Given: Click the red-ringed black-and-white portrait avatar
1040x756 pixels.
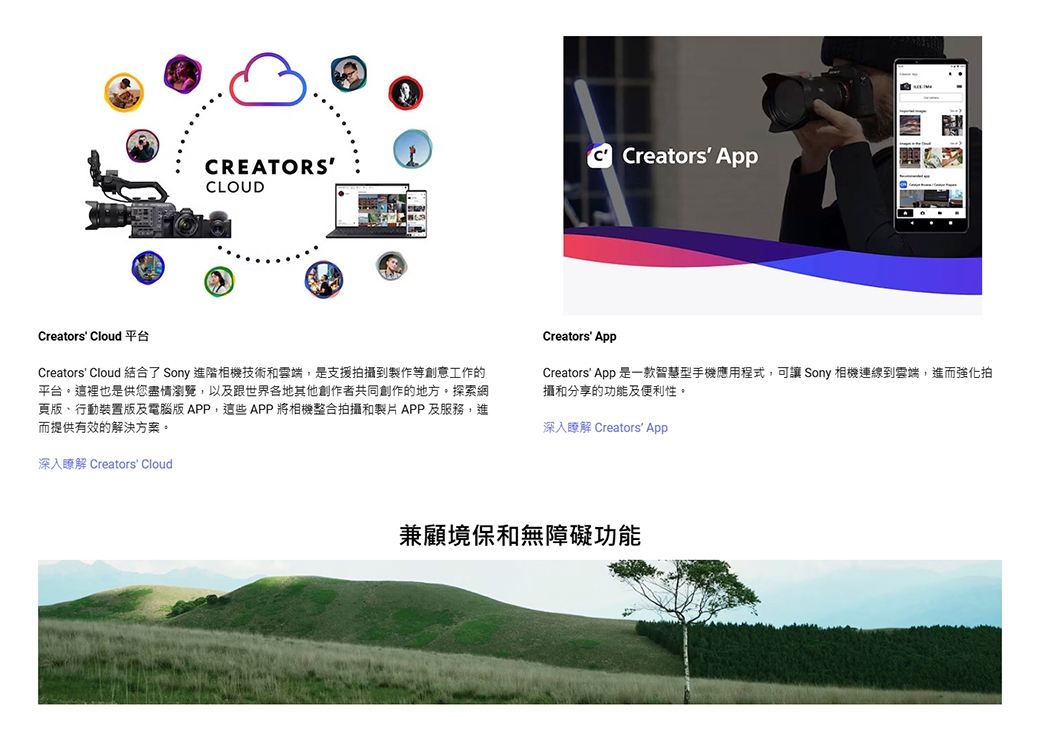Looking at the screenshot, I should pyautogui.click(x=405, y=94).
